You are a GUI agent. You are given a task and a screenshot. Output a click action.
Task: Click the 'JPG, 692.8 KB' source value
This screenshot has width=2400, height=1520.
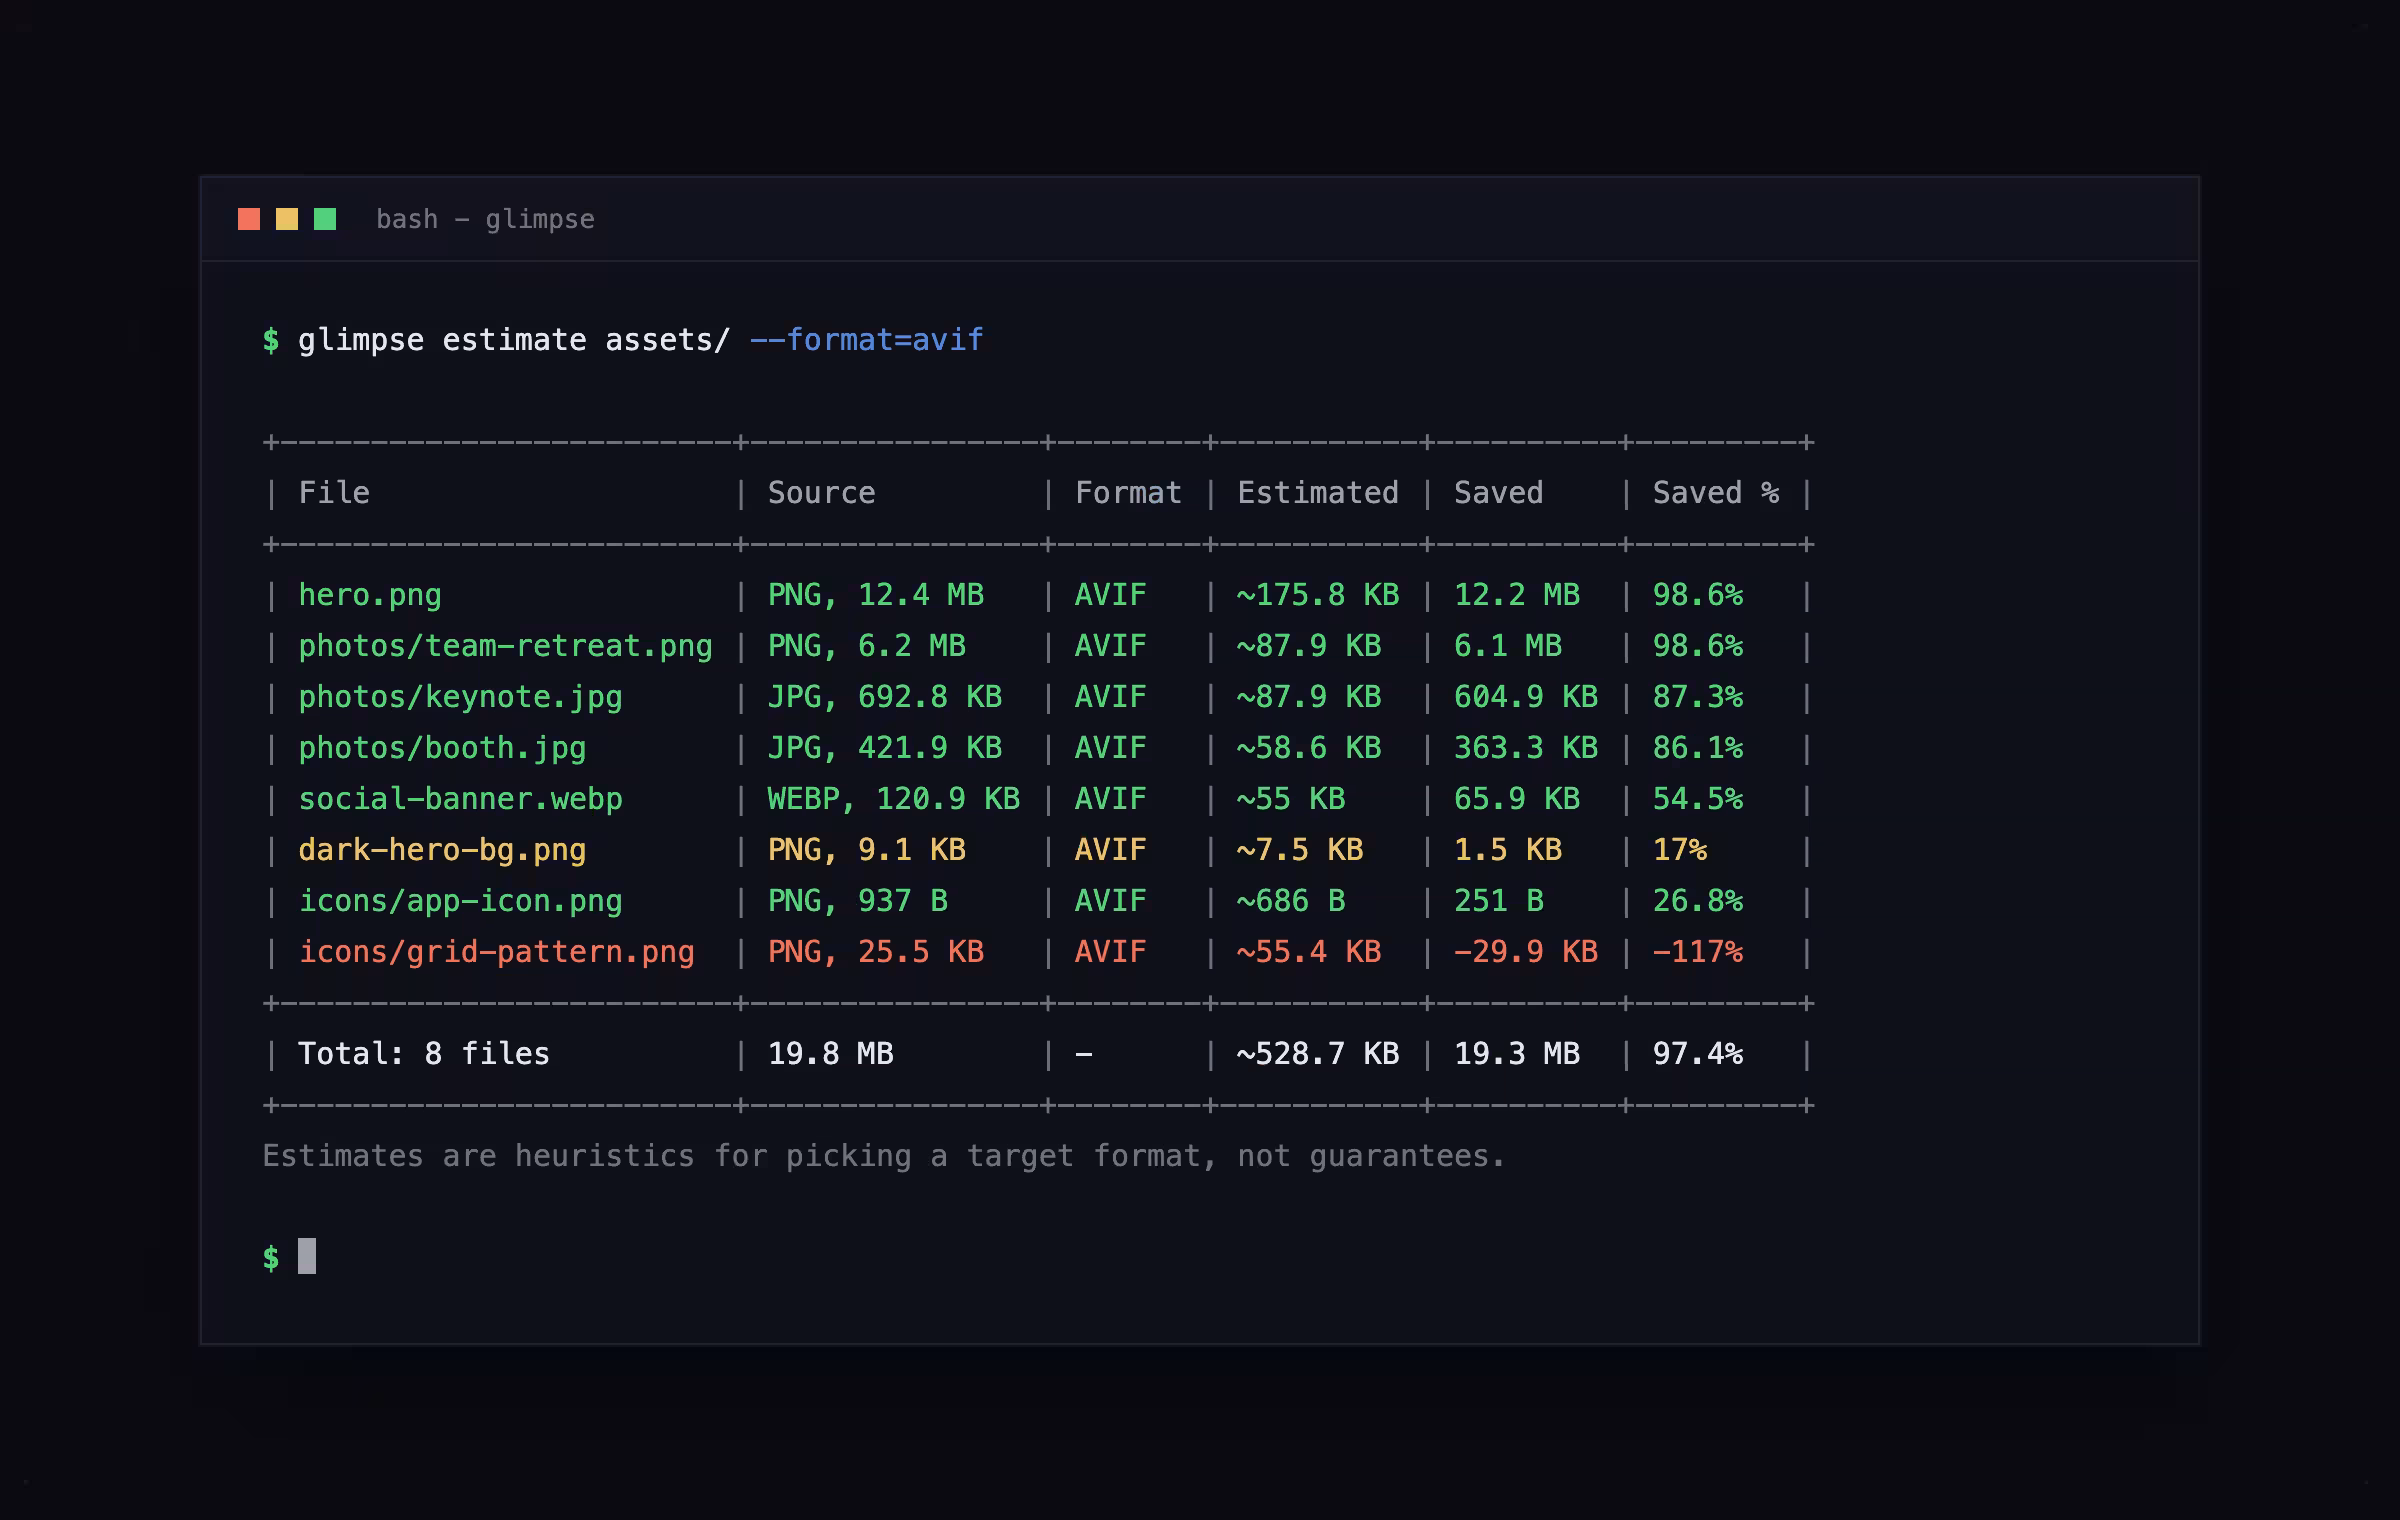885,697
